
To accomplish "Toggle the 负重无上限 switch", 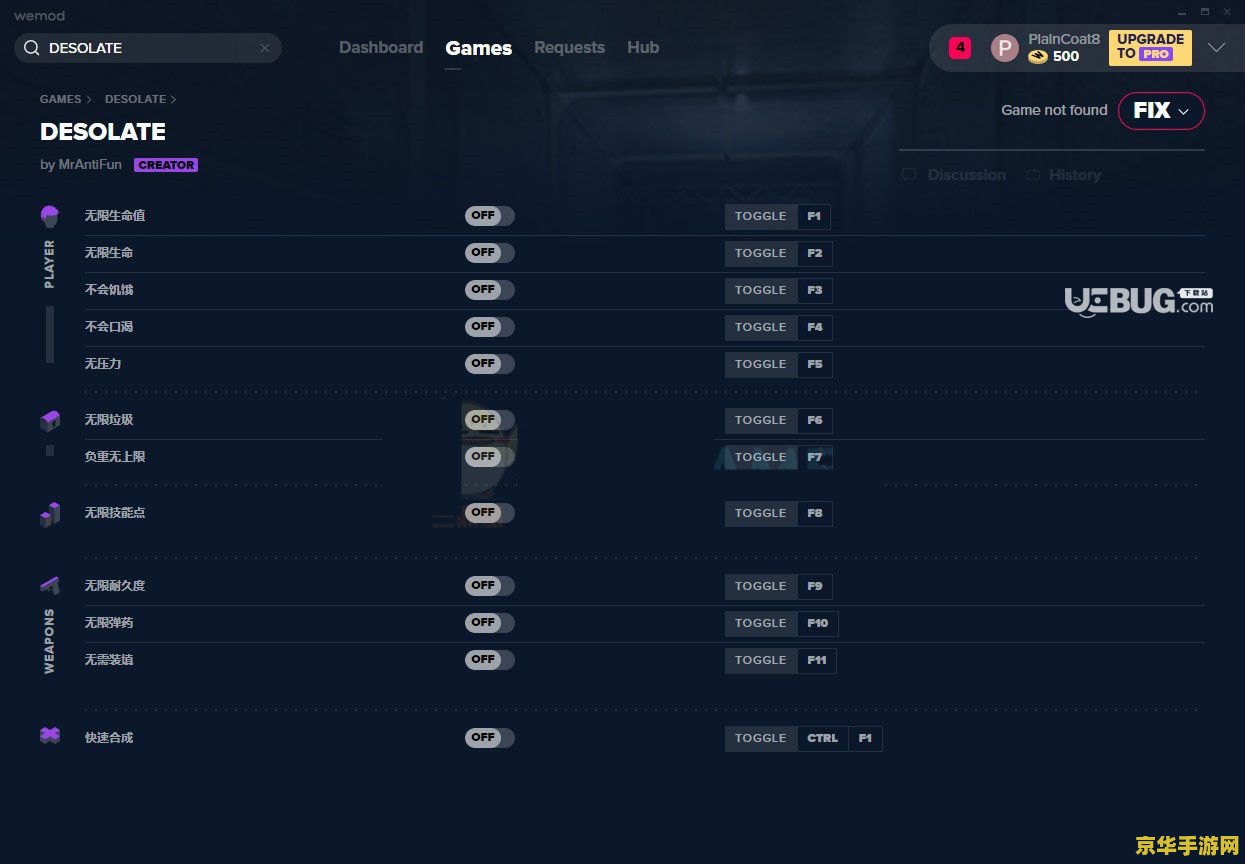I will 490,457.
